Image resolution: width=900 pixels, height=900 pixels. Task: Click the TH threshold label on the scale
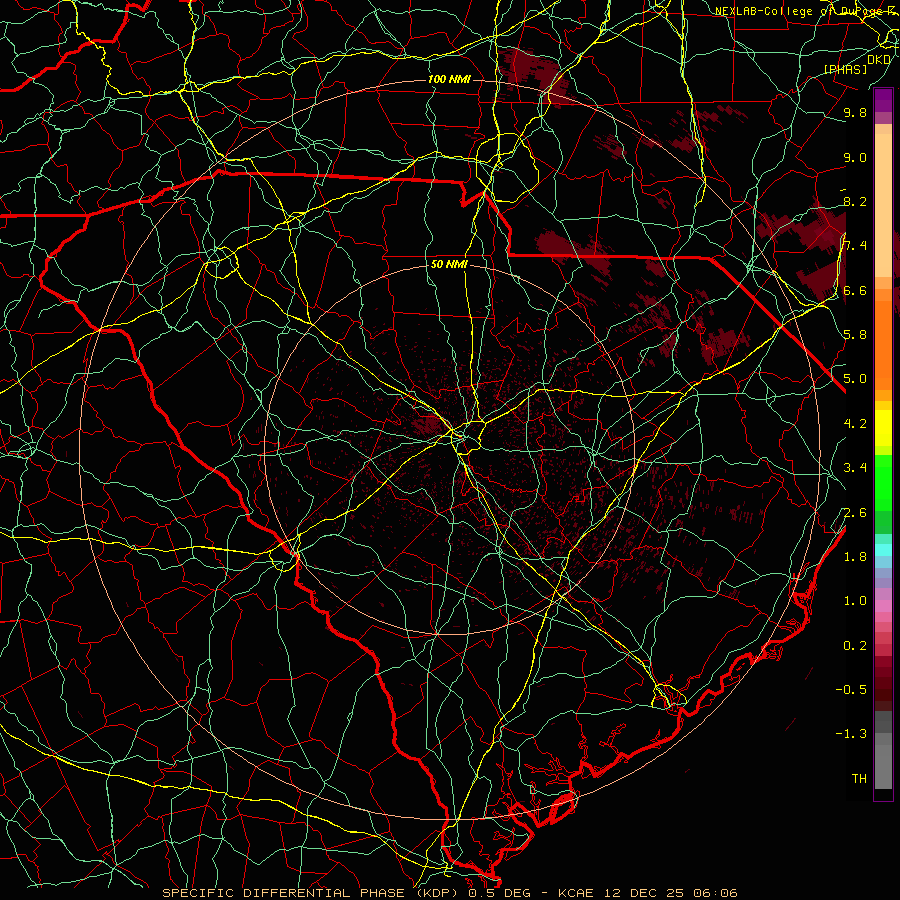click(859, 779)
